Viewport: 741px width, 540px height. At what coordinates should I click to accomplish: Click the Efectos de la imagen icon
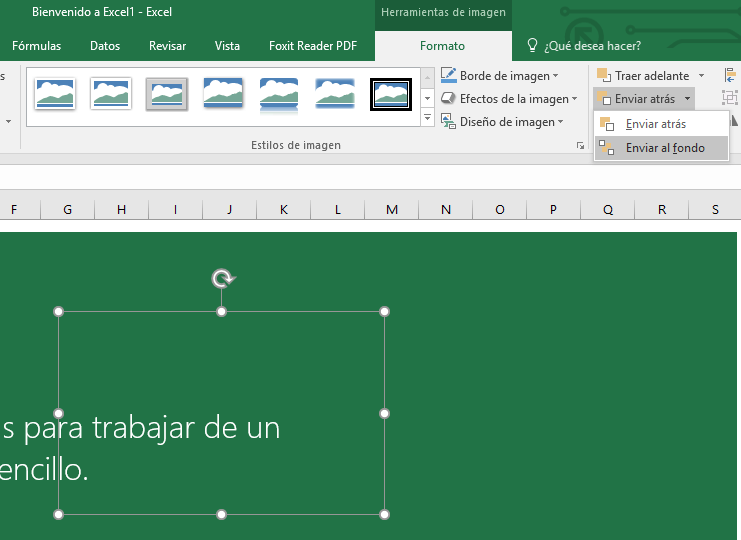tap(448, 98)
